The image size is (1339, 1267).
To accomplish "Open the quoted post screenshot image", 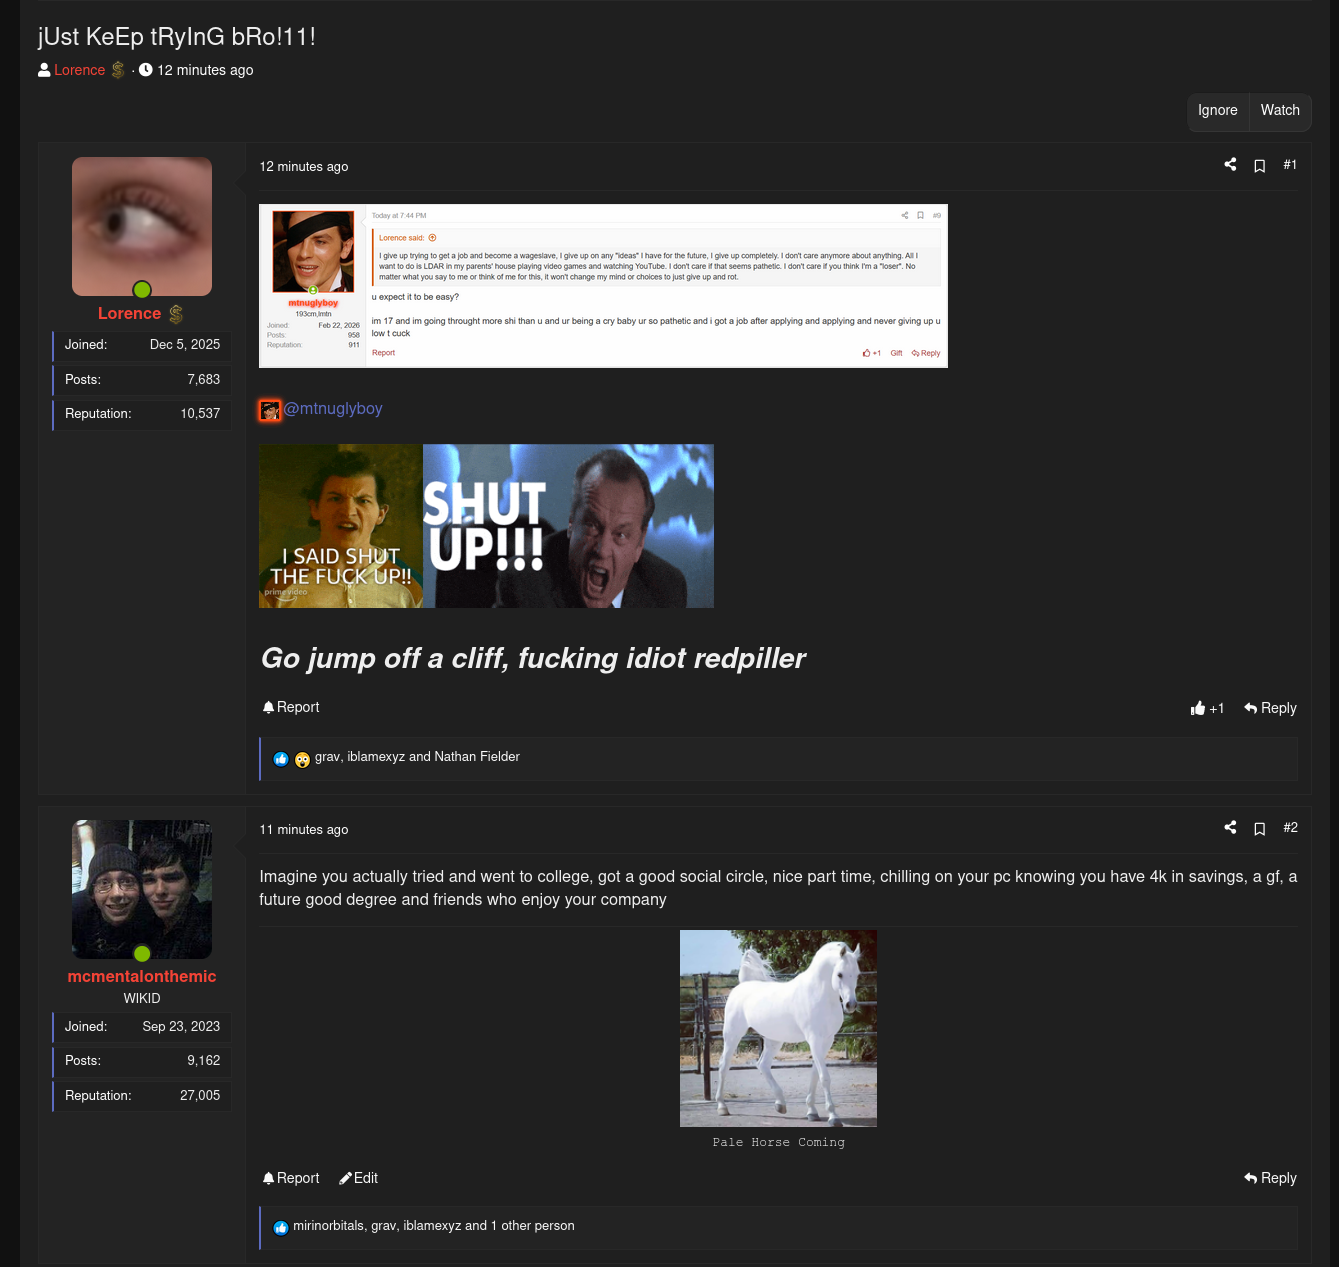I will (x=603, y=286).
